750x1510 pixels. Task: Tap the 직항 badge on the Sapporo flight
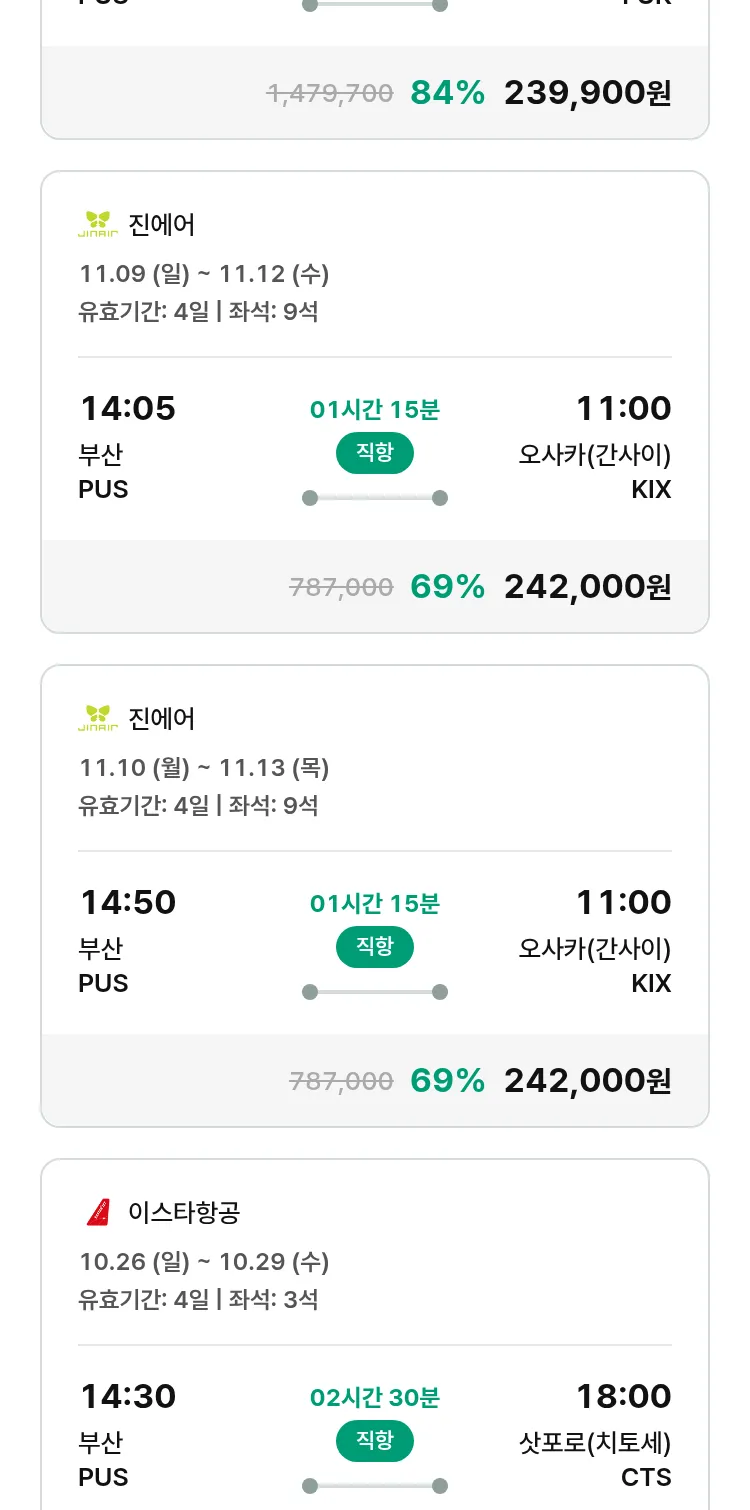point(374,1441)
